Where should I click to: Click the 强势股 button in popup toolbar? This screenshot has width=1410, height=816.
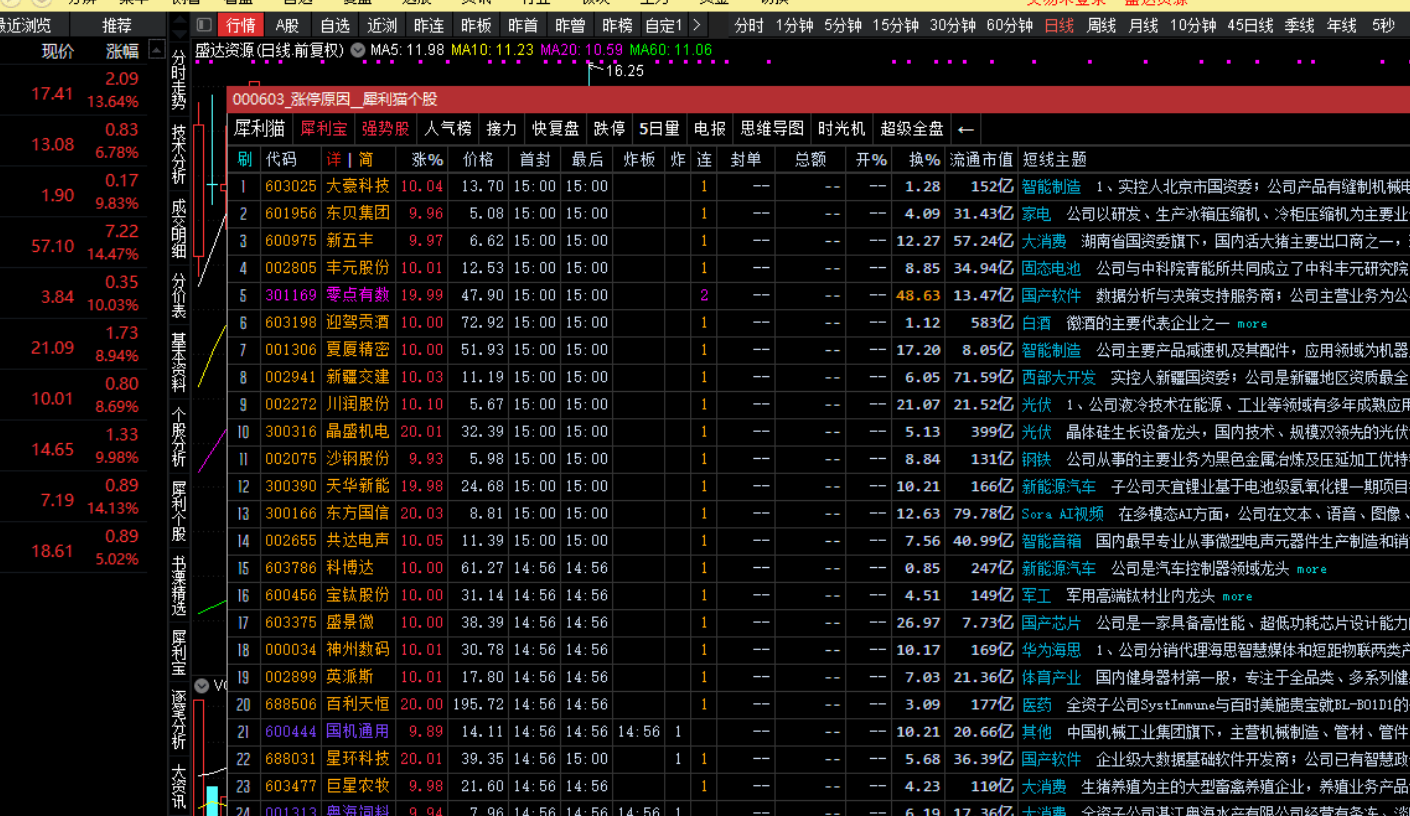click(386, 129)
